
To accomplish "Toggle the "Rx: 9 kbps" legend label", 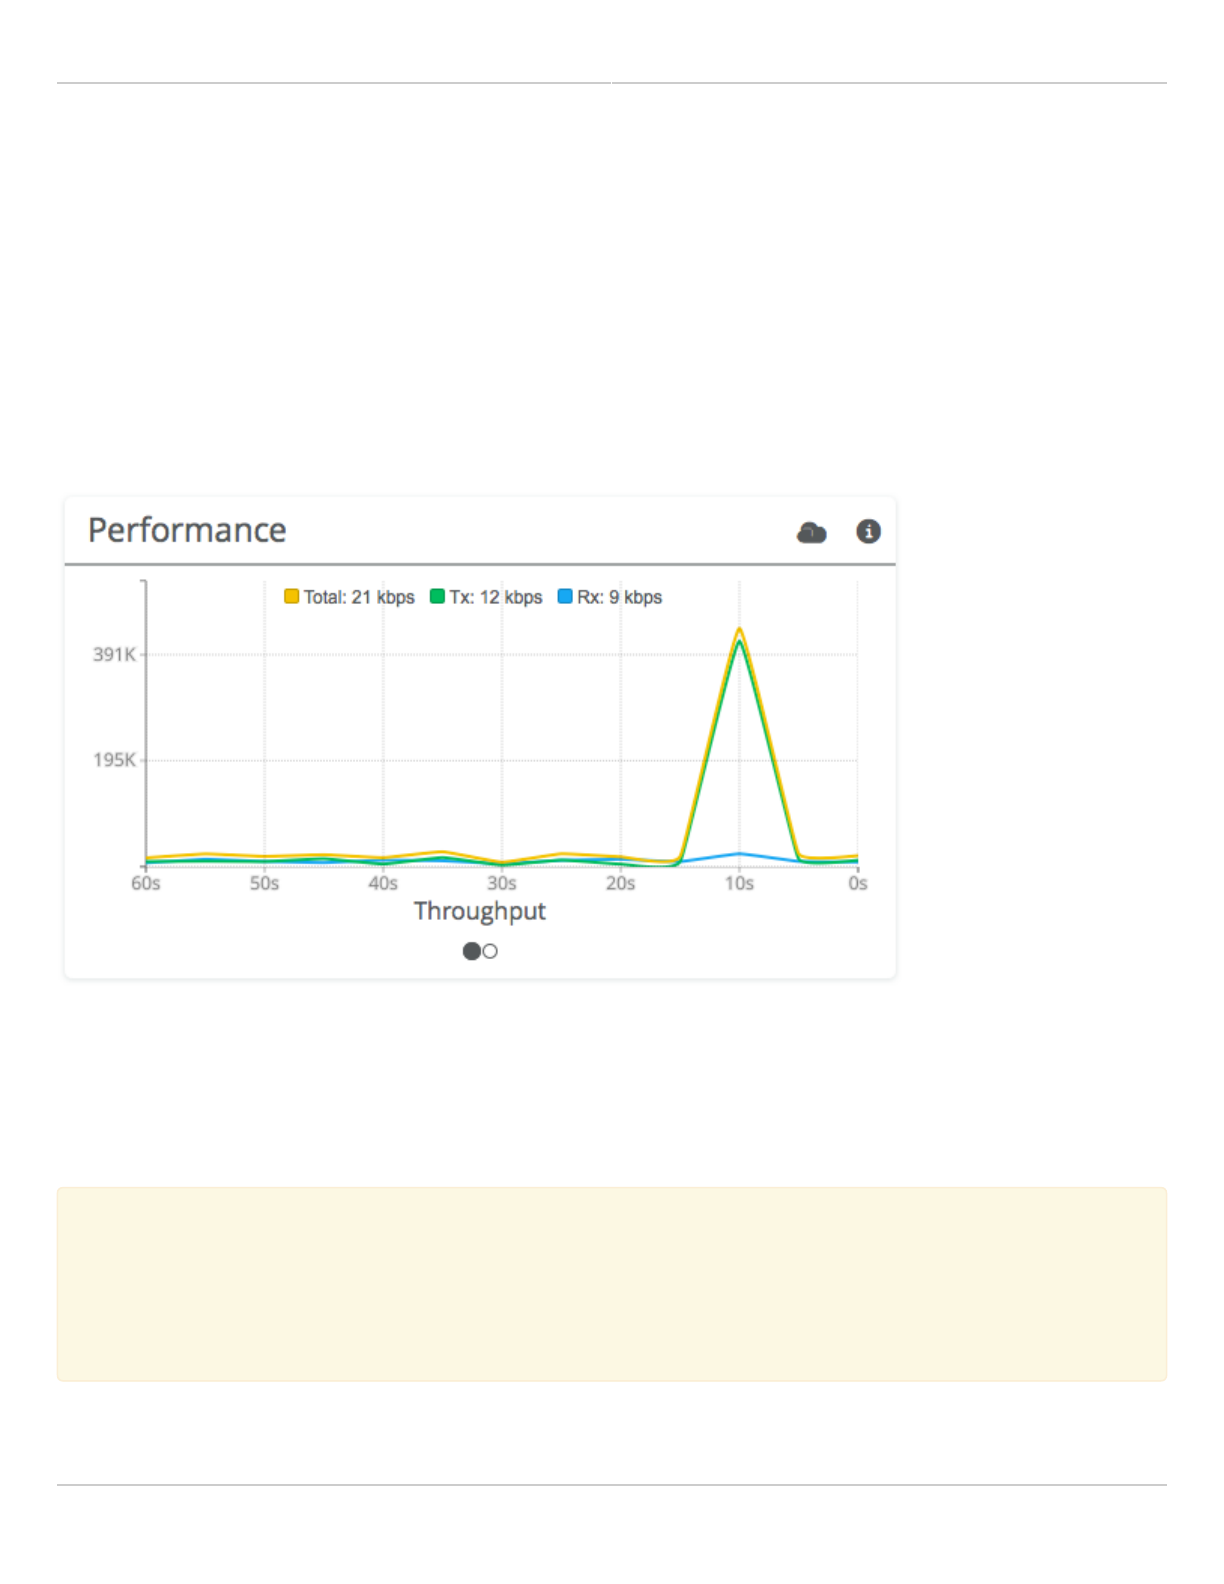I will coord(619,597).
